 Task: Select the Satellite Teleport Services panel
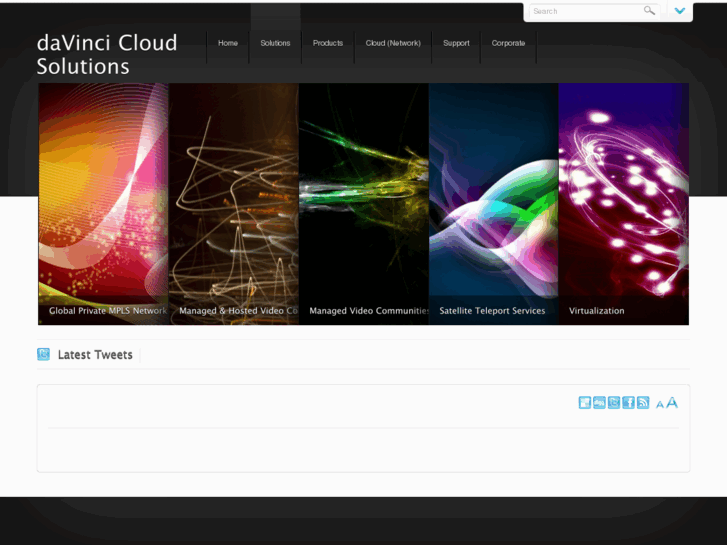coord(494,204)
